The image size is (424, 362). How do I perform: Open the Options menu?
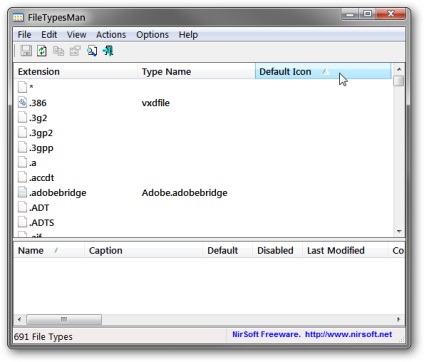coord(152,35)
